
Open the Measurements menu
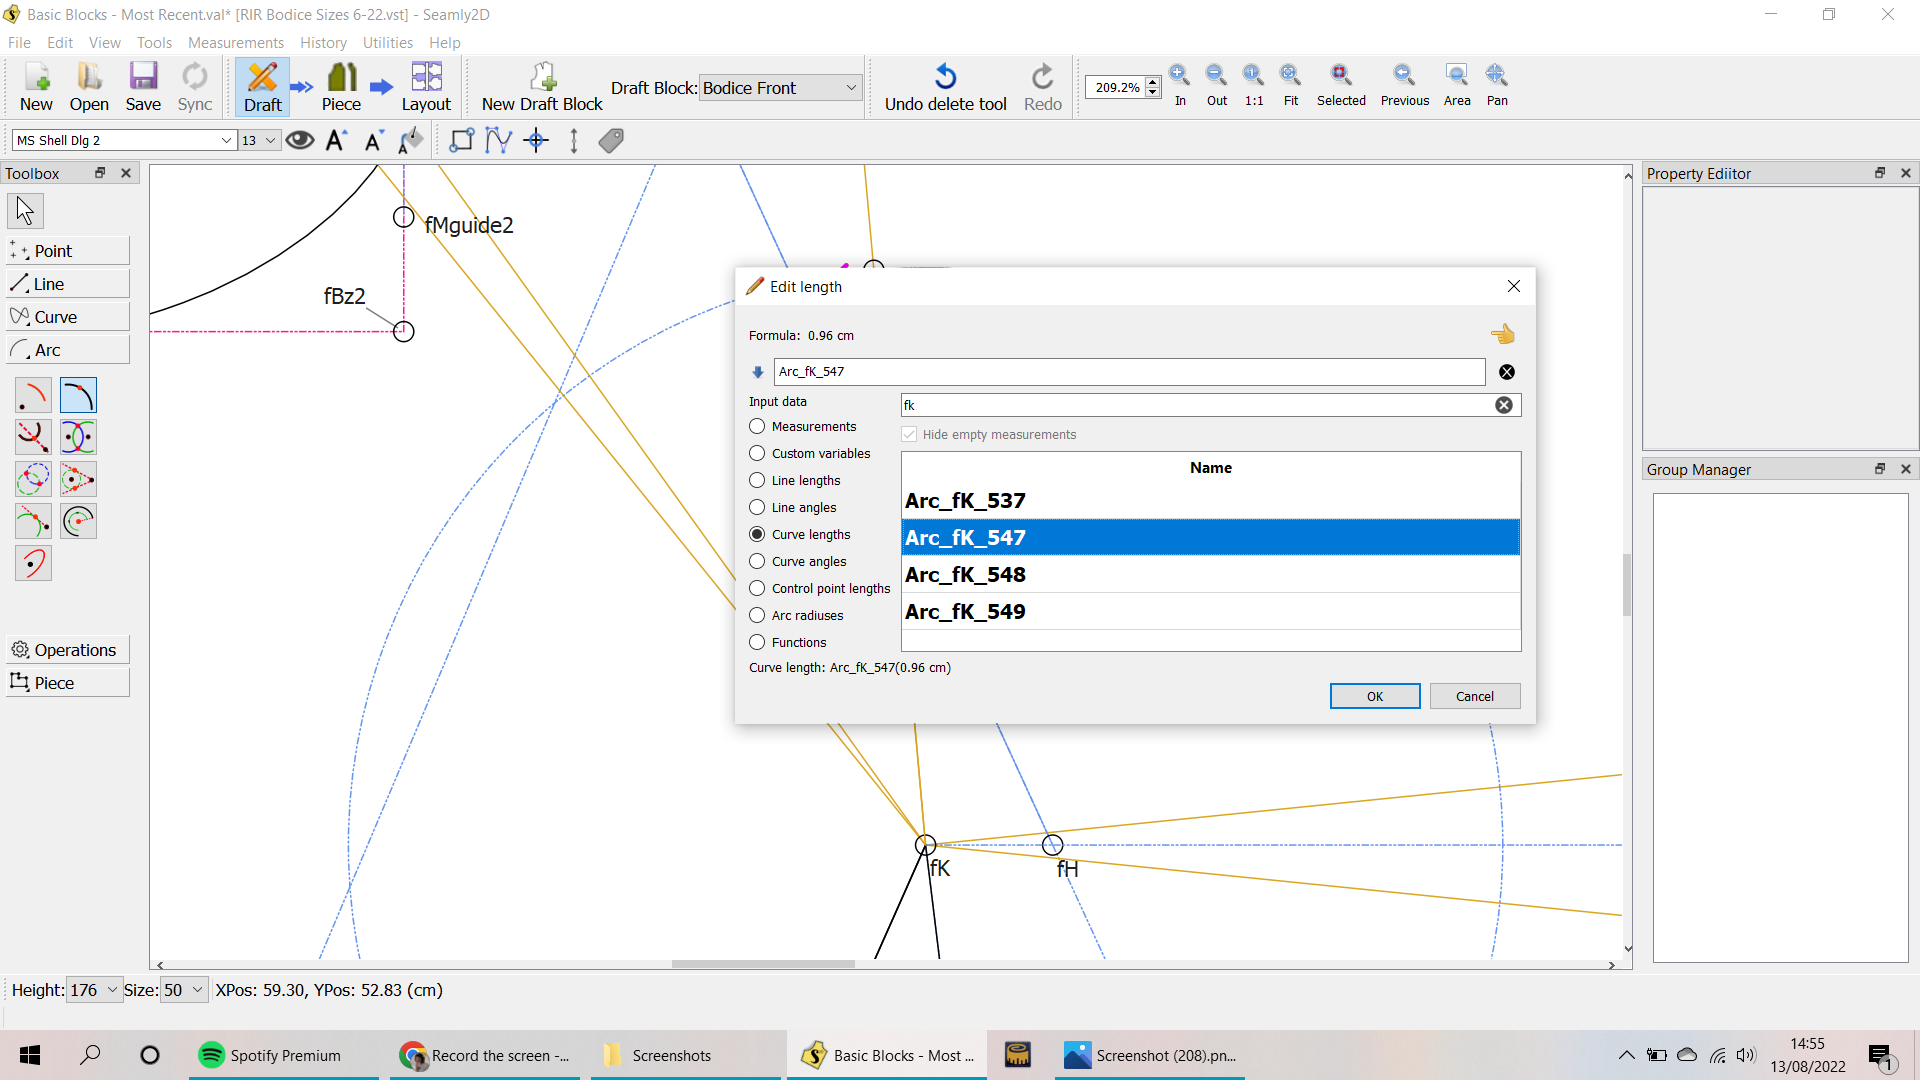pyautogui.click(x=235, y=43)
